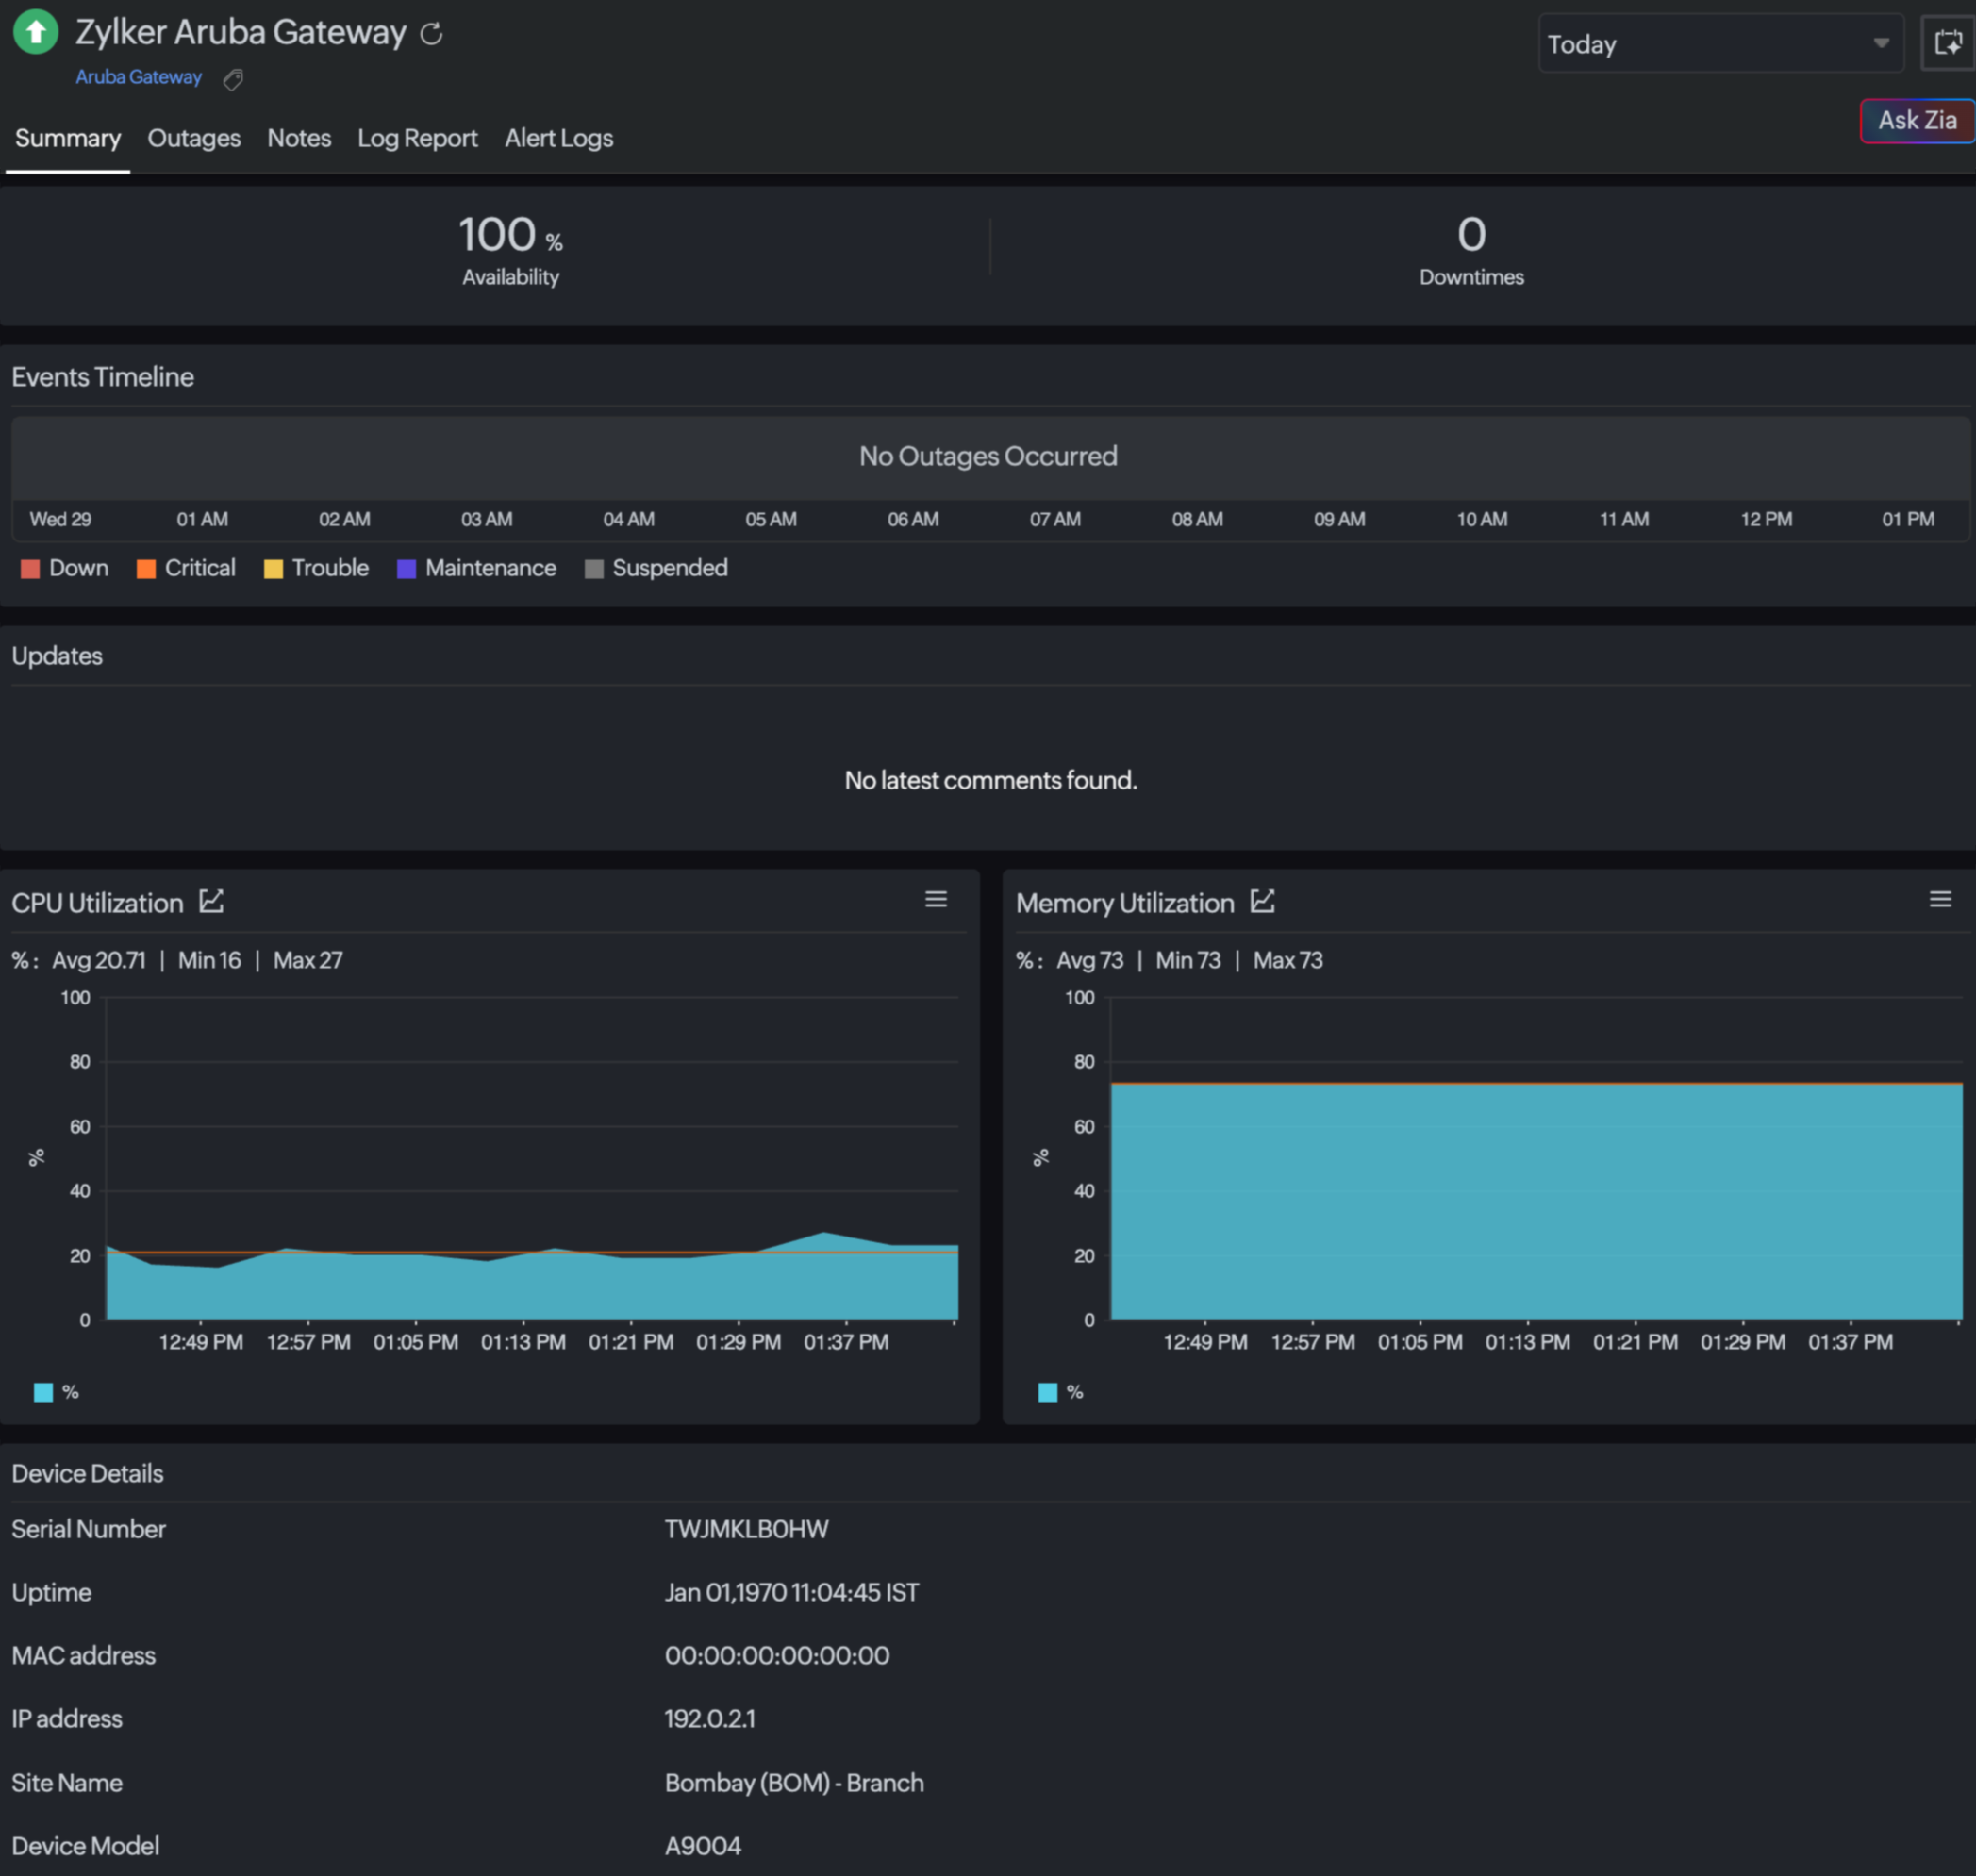
Task: Open the Memory Utilization chart popout icon
Action: point(1262,901)
